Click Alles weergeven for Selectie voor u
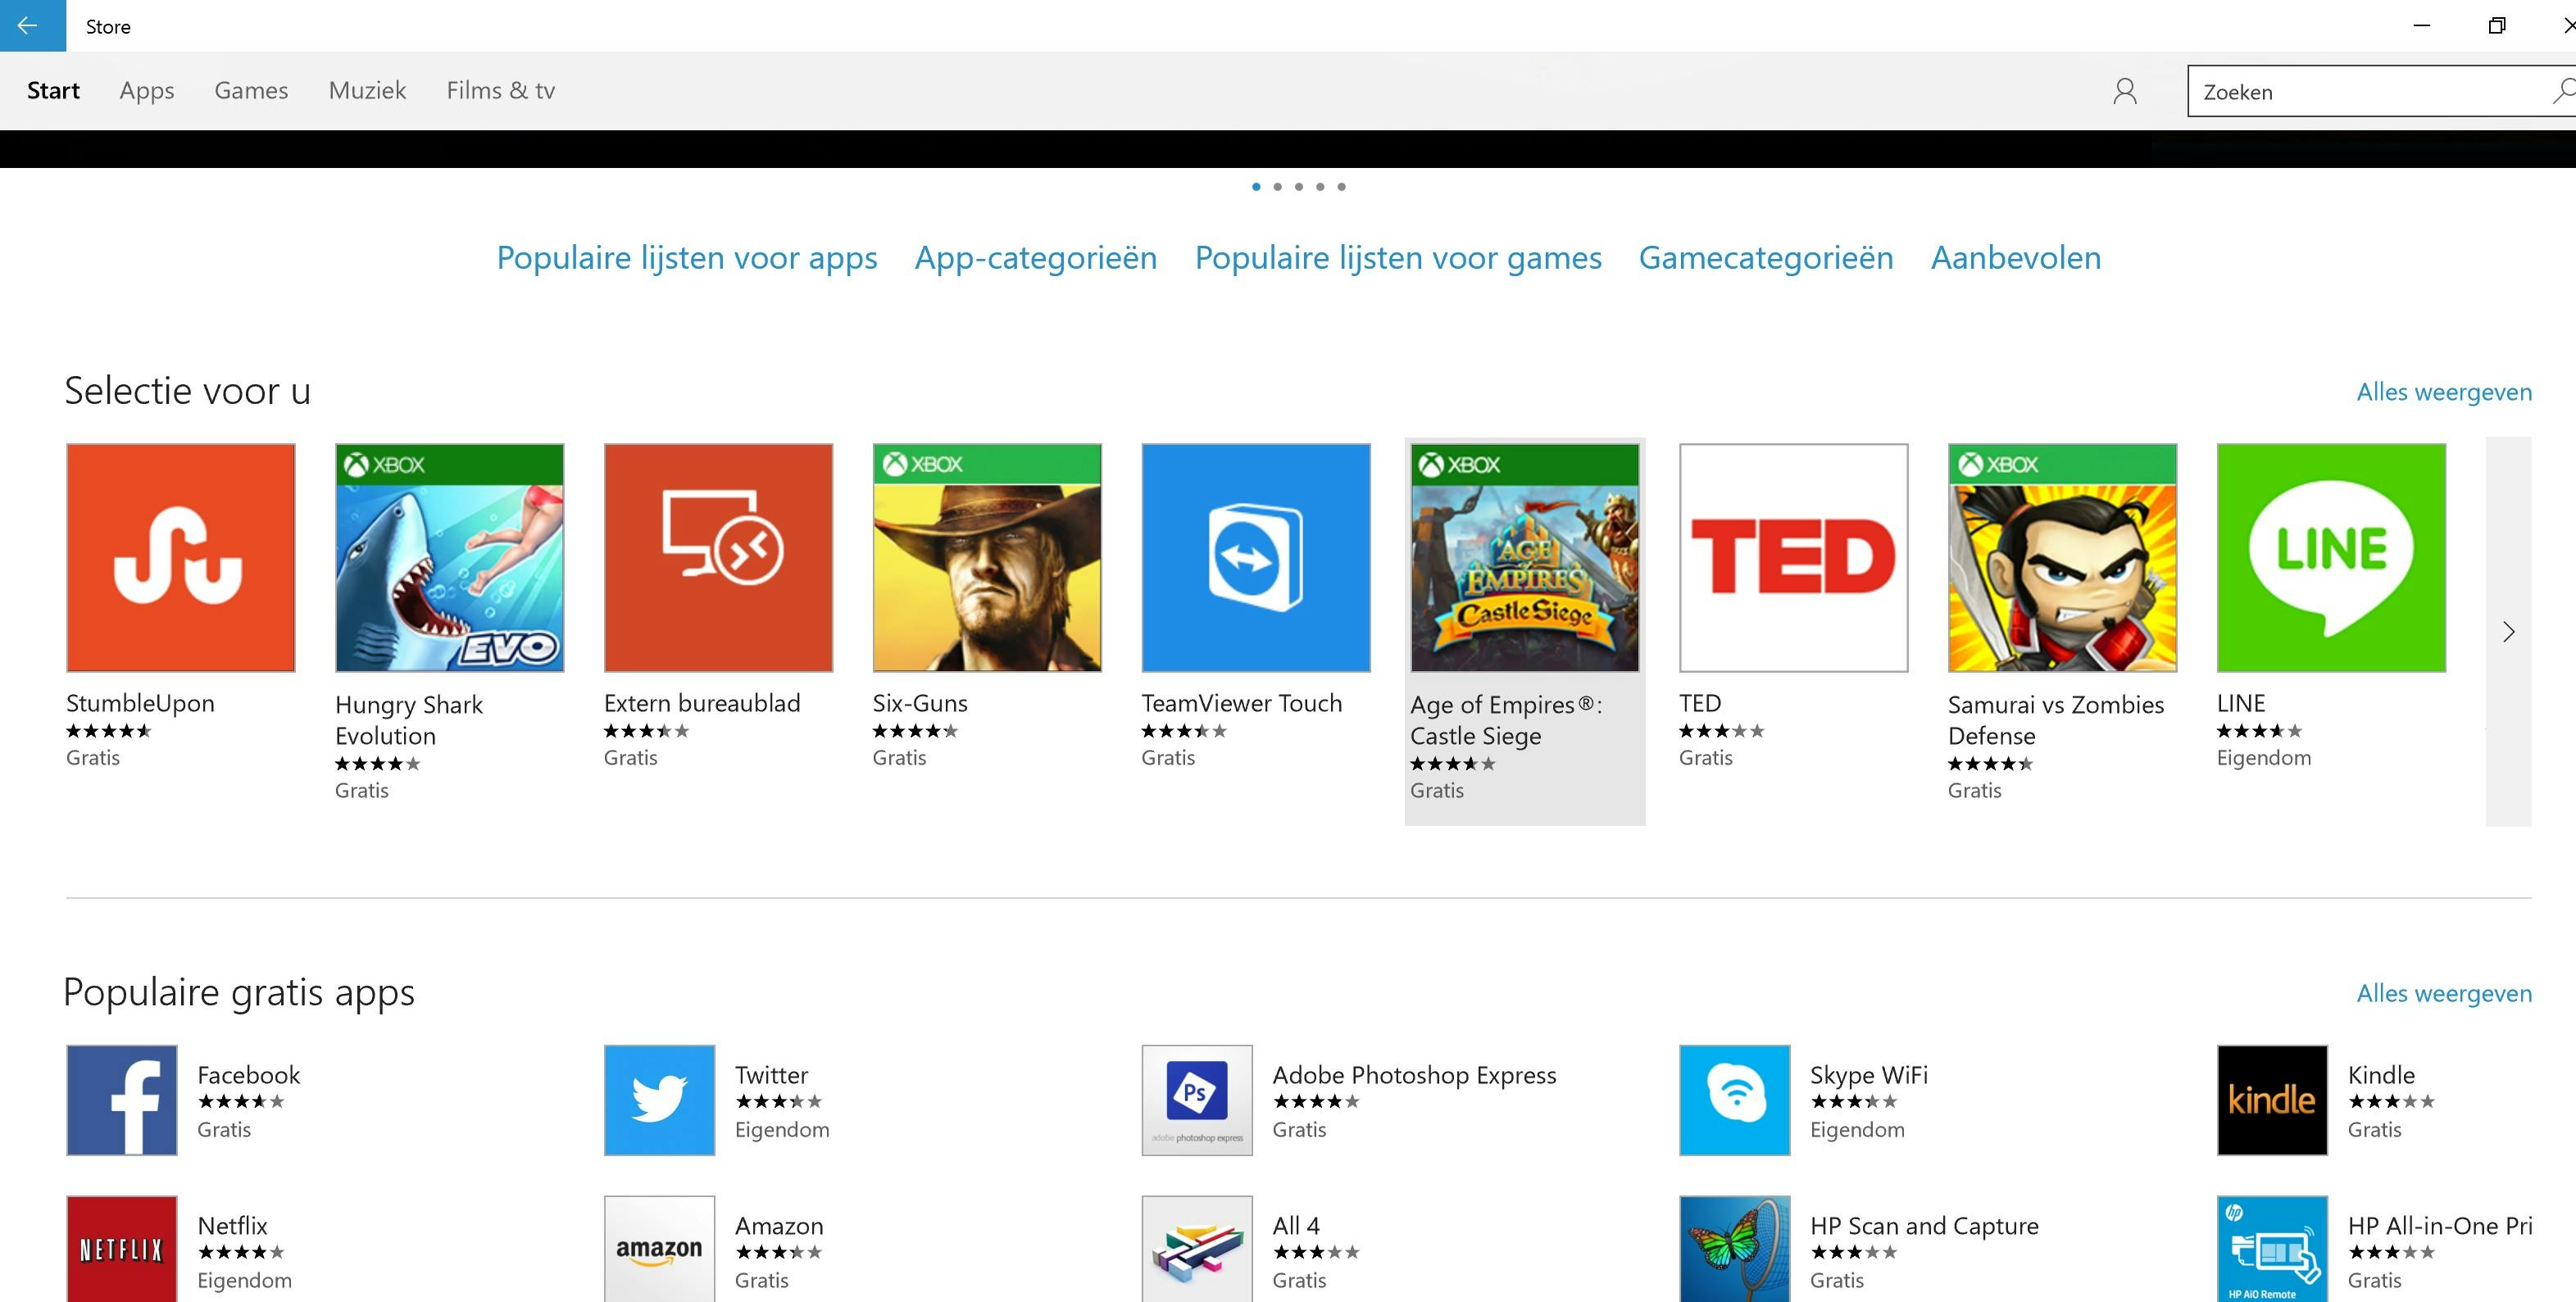The height and width of the screenshot is (1302, 2576). pos(2443,391)
